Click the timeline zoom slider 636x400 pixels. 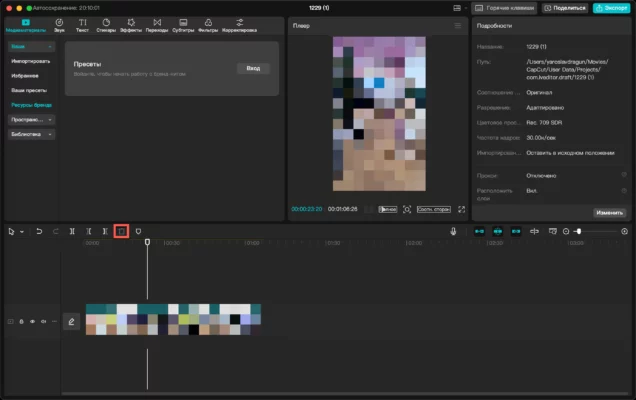tap(597, 231)
